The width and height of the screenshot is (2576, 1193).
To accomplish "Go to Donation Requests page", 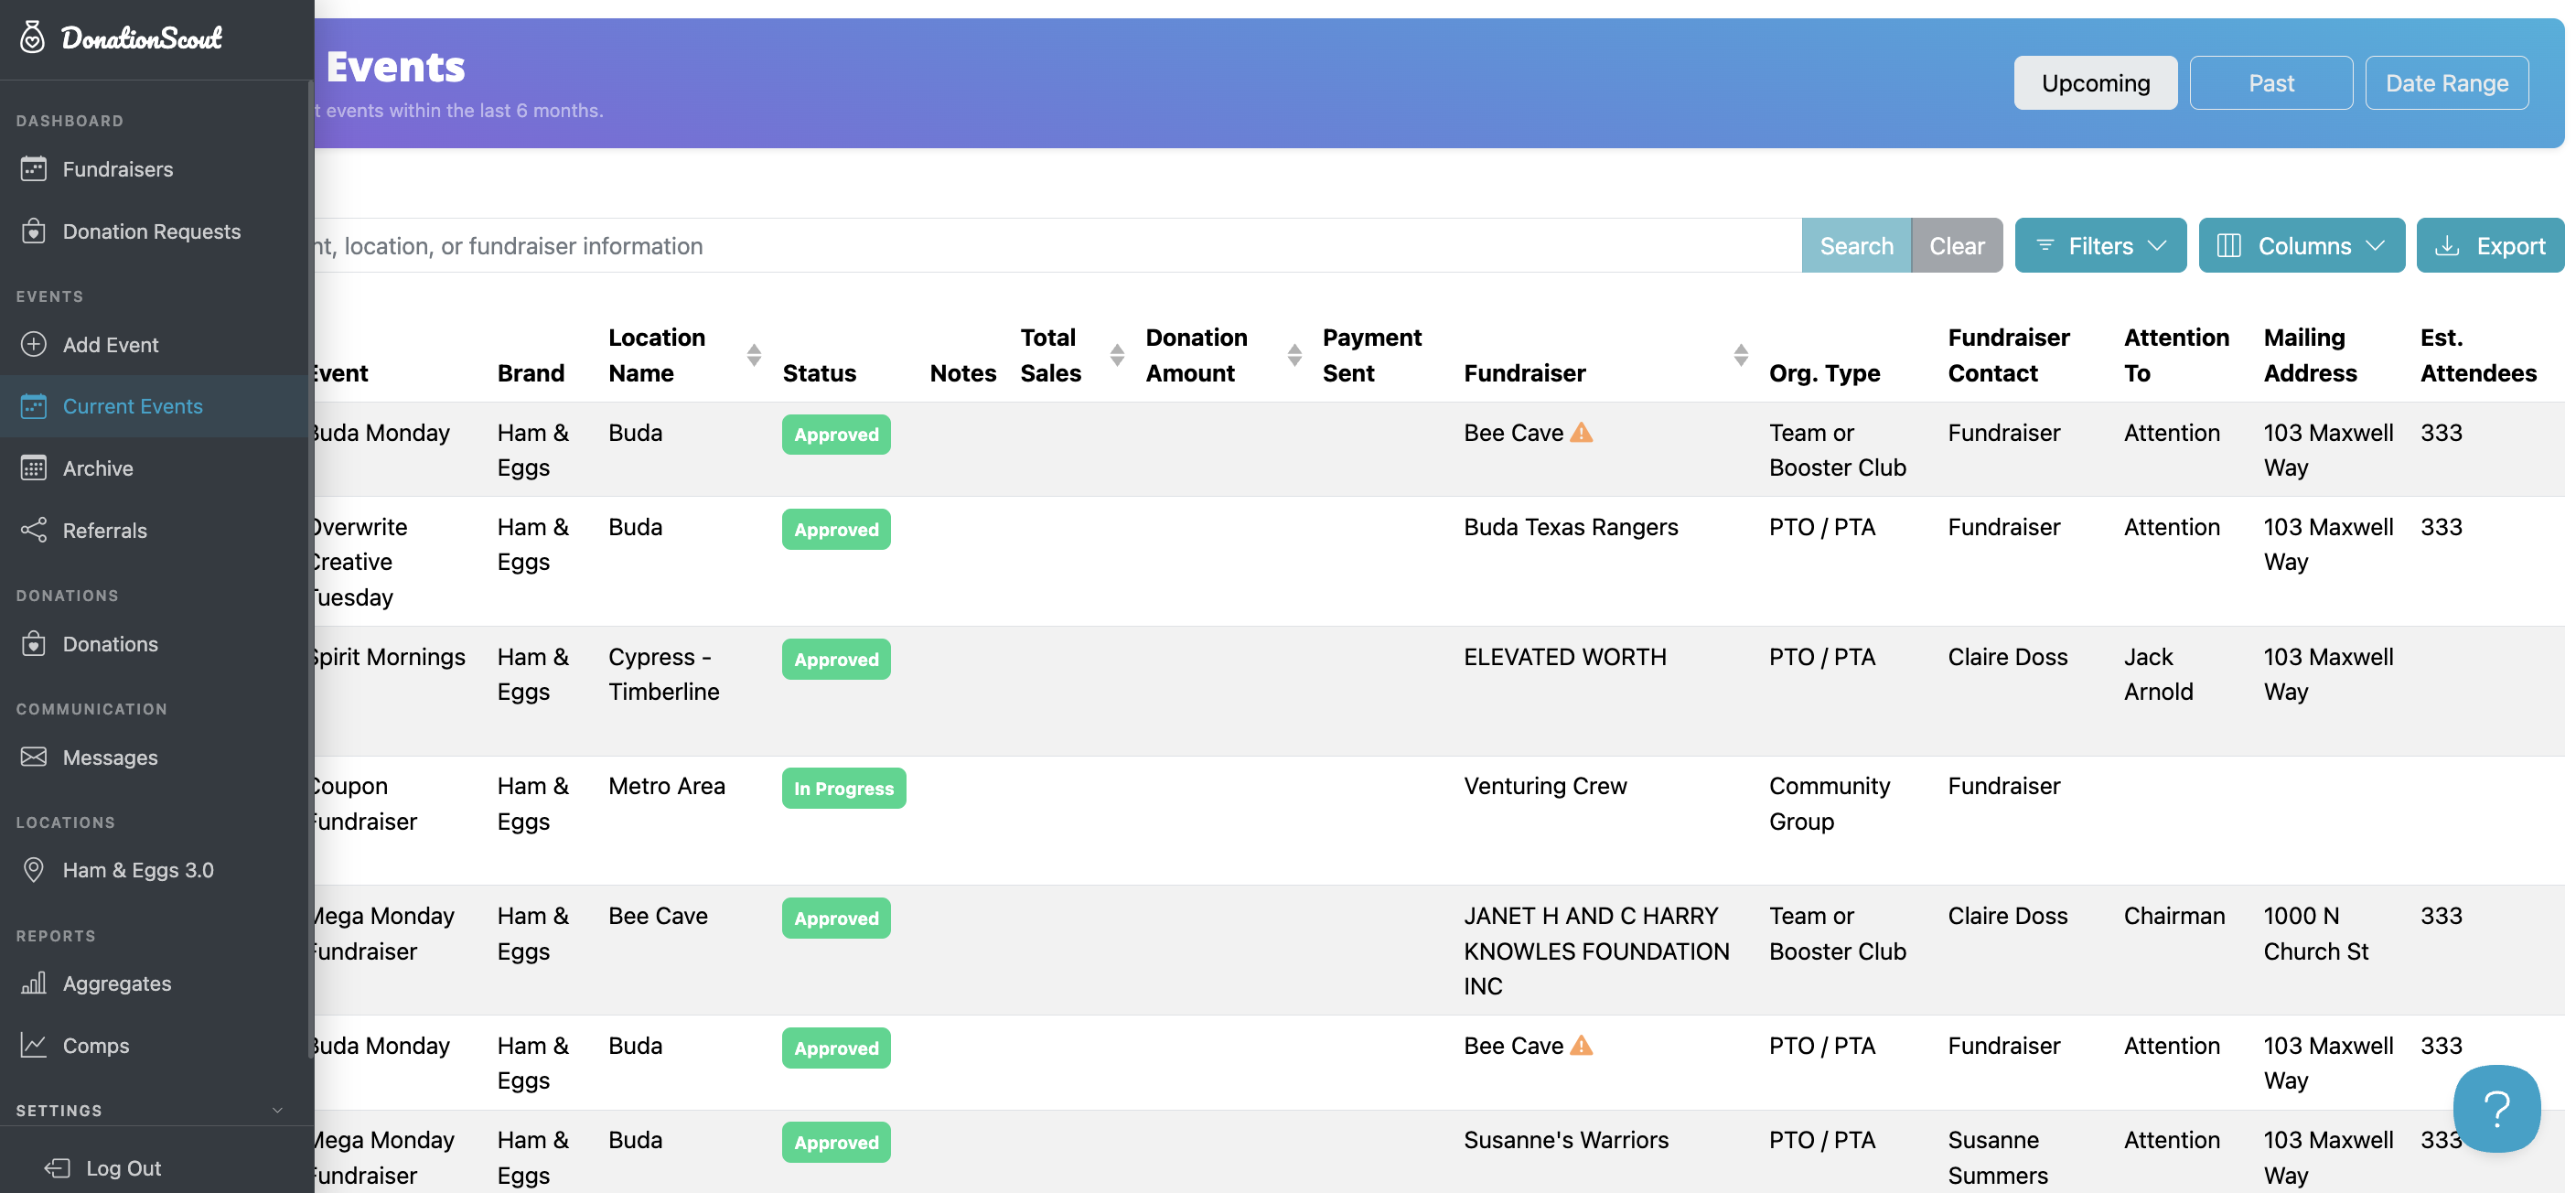I will coord(152,231).
